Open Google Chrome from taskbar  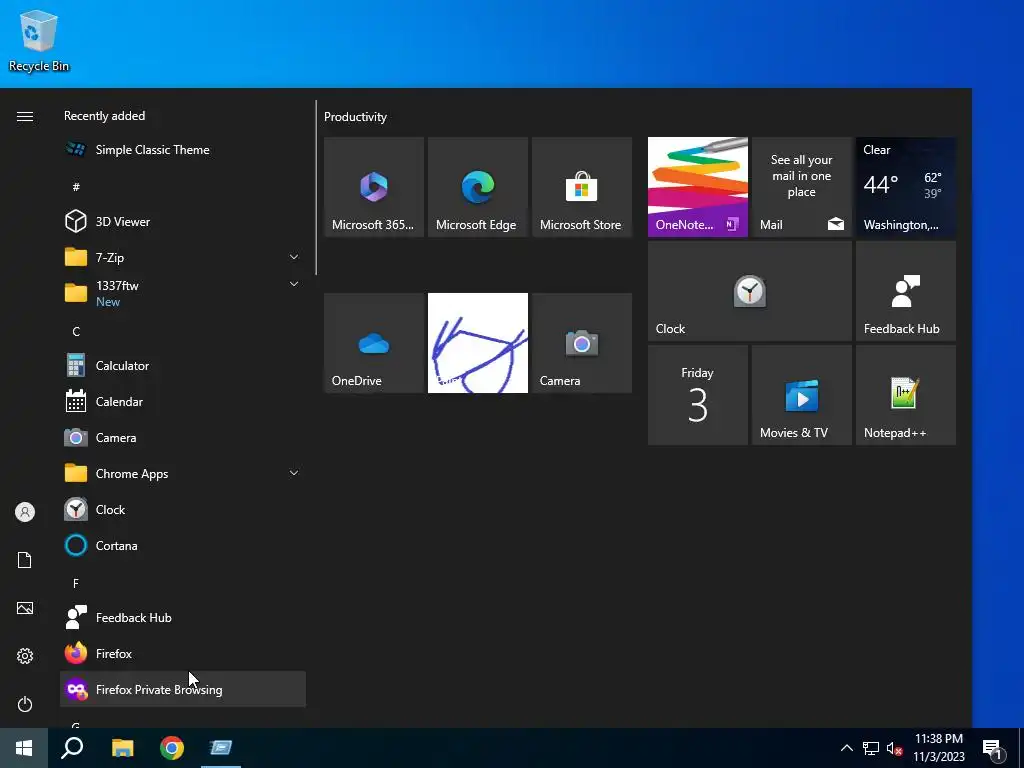point(172,748)
